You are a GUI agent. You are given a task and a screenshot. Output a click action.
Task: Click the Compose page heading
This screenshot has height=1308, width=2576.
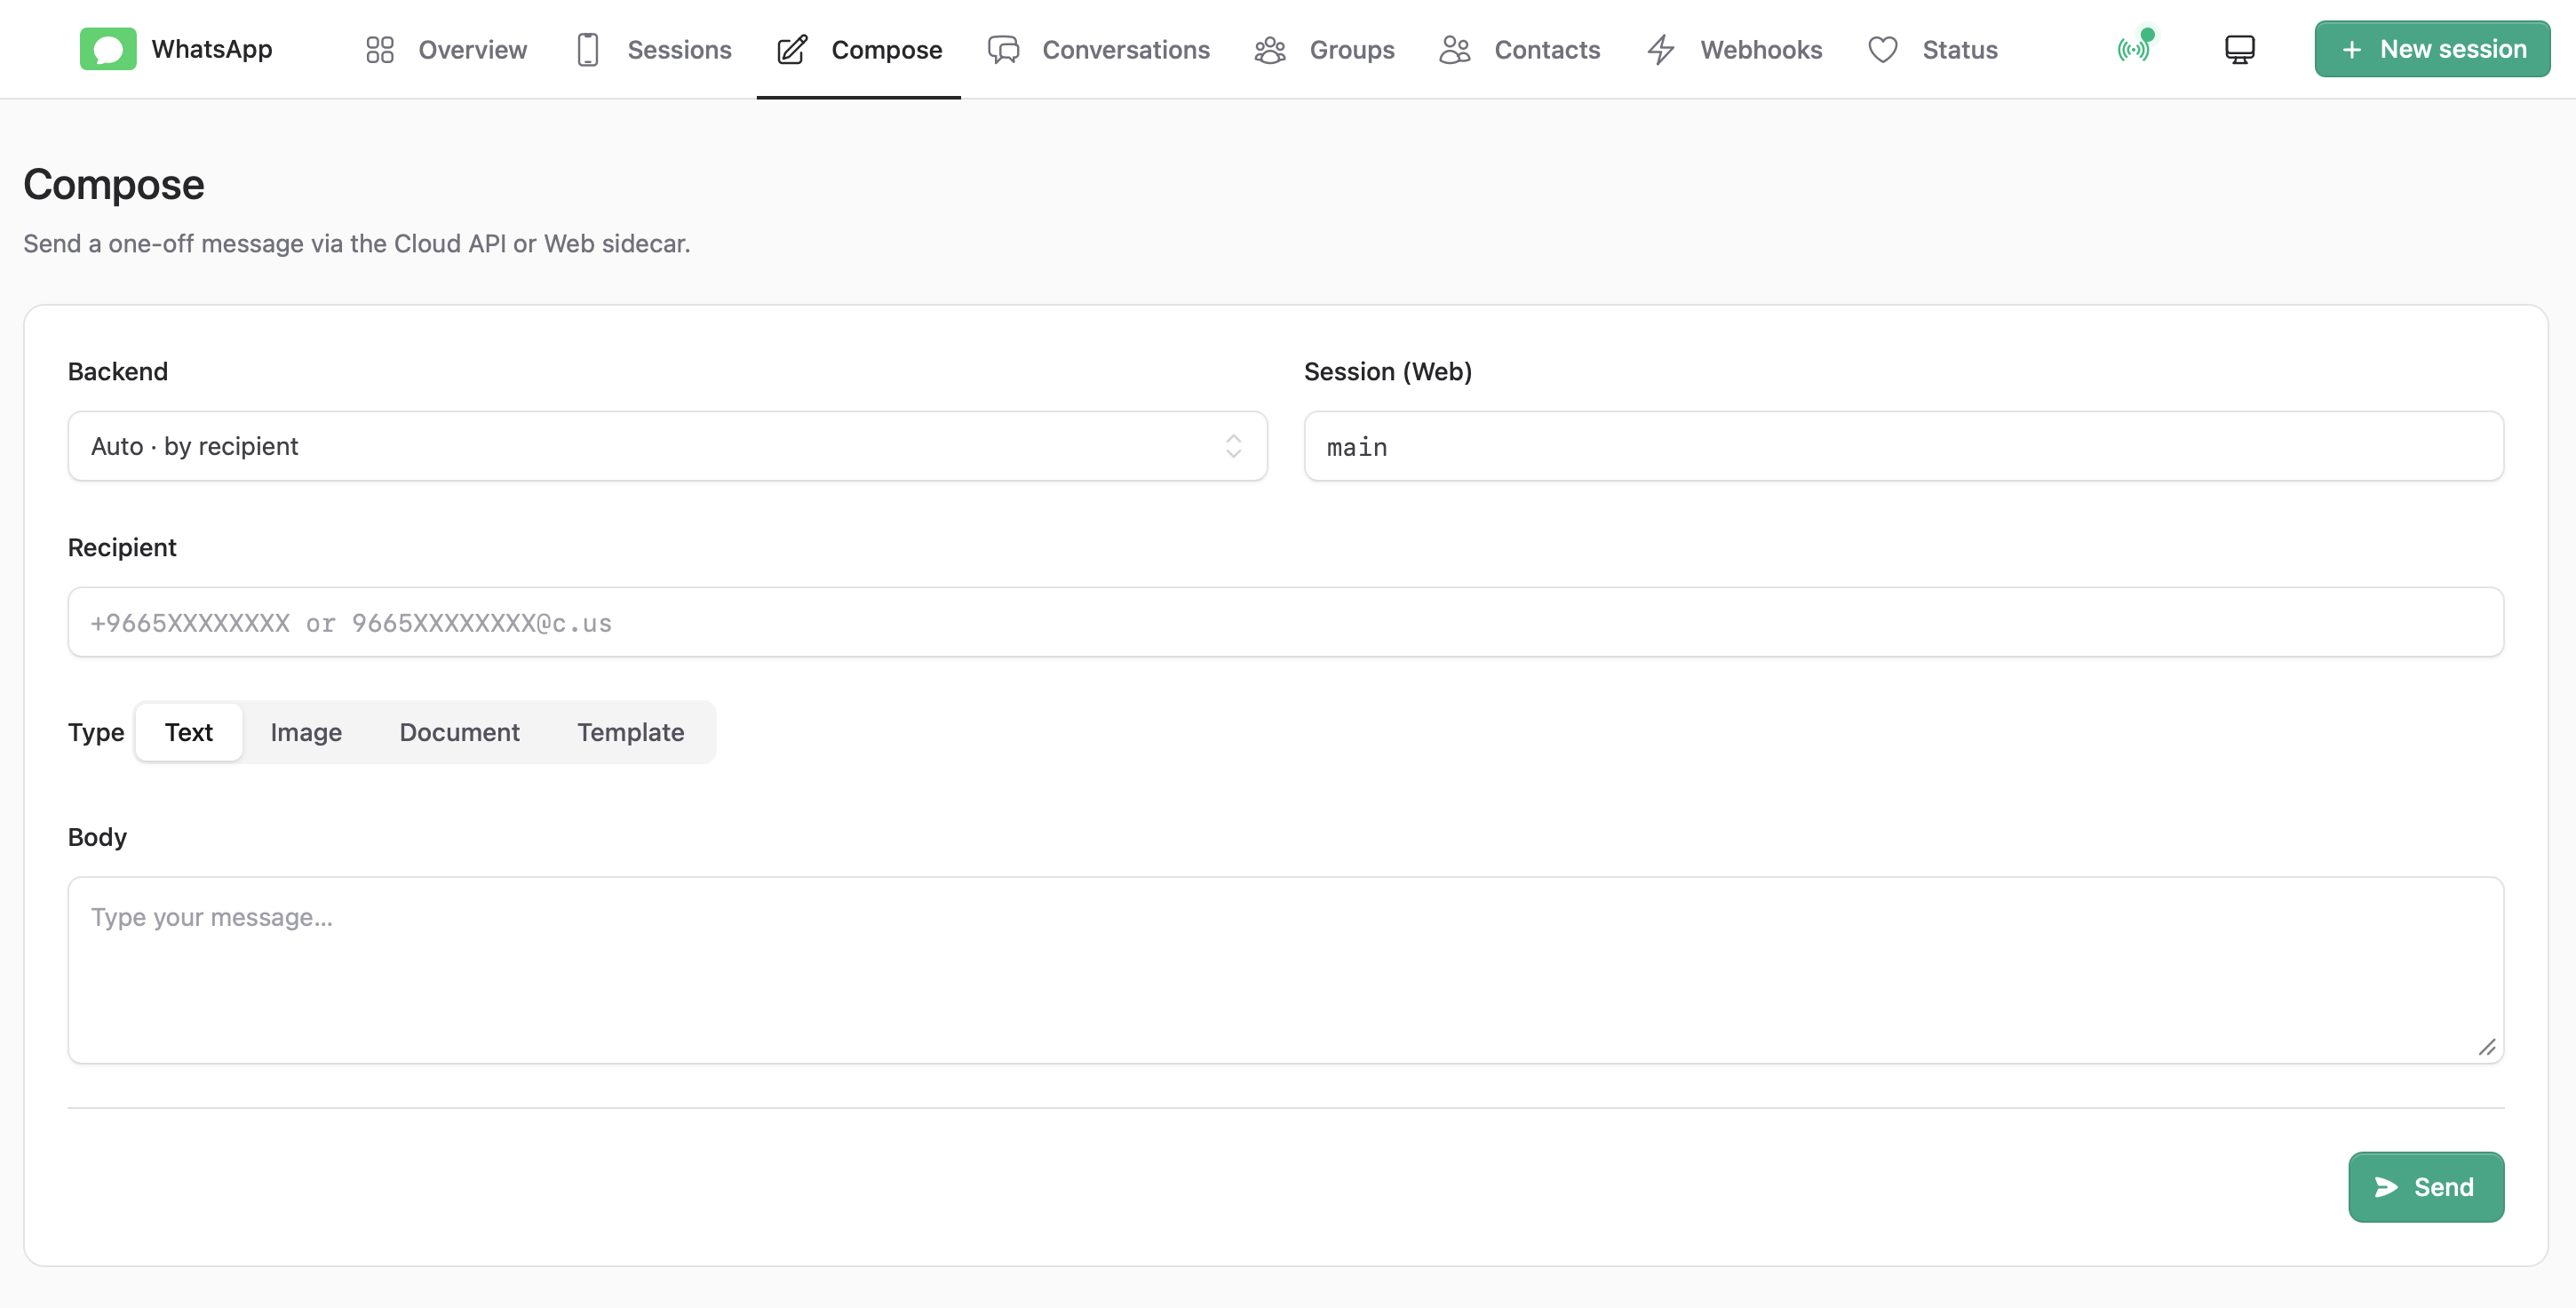tap(114, 185)
